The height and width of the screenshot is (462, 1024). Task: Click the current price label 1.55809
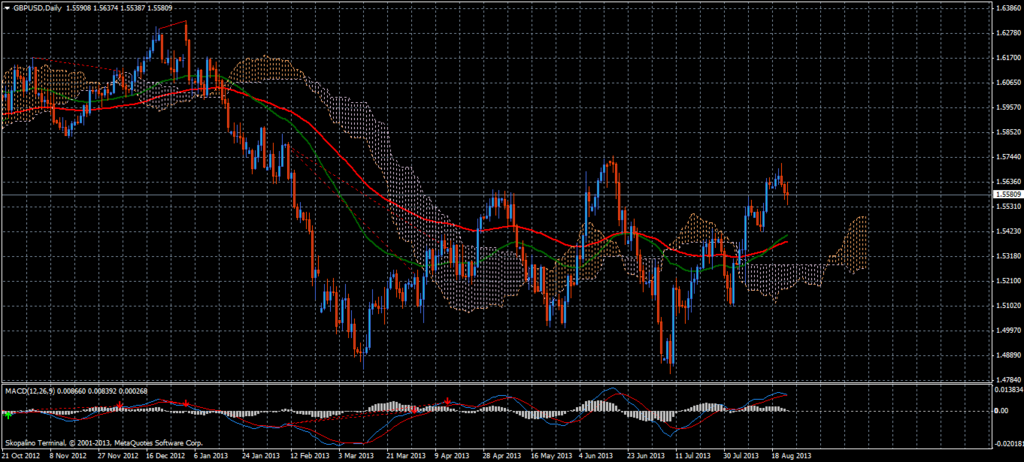[1006, 194]
